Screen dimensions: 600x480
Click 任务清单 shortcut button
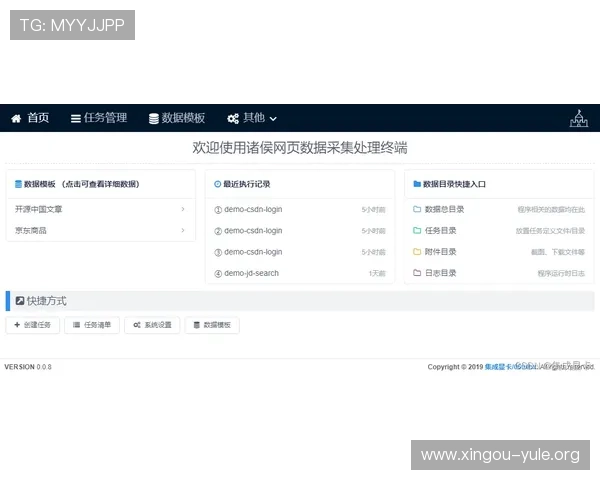[x=92, y=325]
